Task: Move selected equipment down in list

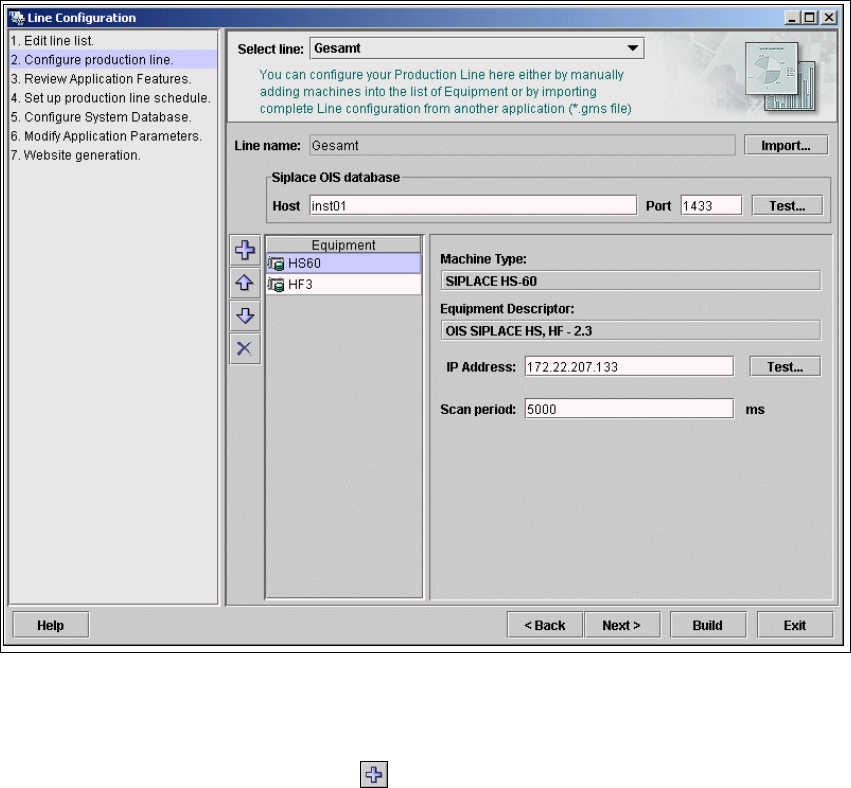Action: pos(245,315)
